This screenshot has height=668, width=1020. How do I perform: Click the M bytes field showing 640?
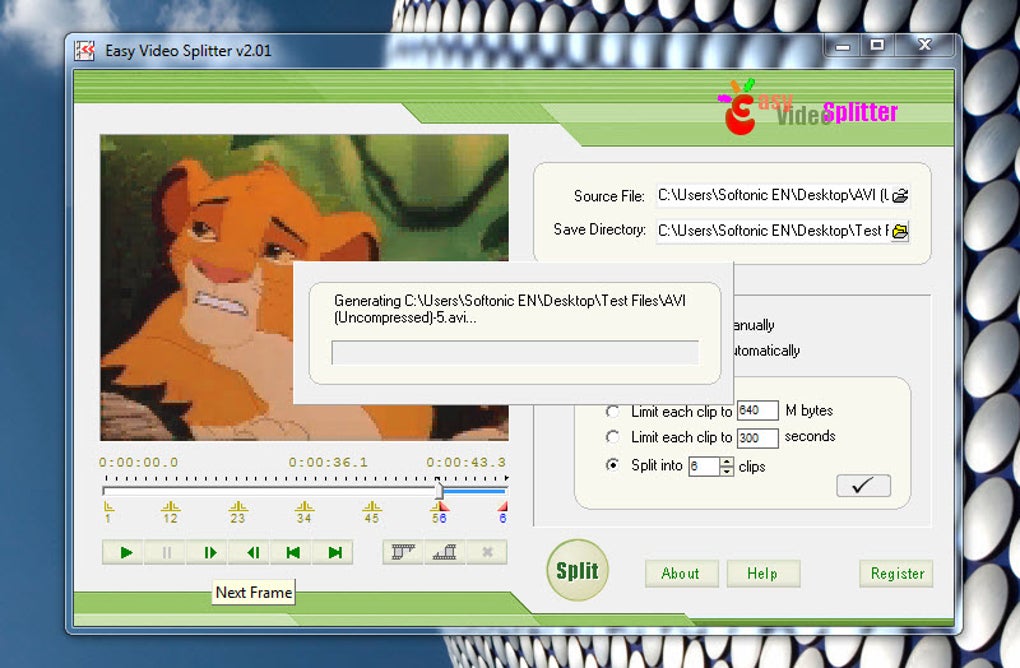click(x=757, y=410)
